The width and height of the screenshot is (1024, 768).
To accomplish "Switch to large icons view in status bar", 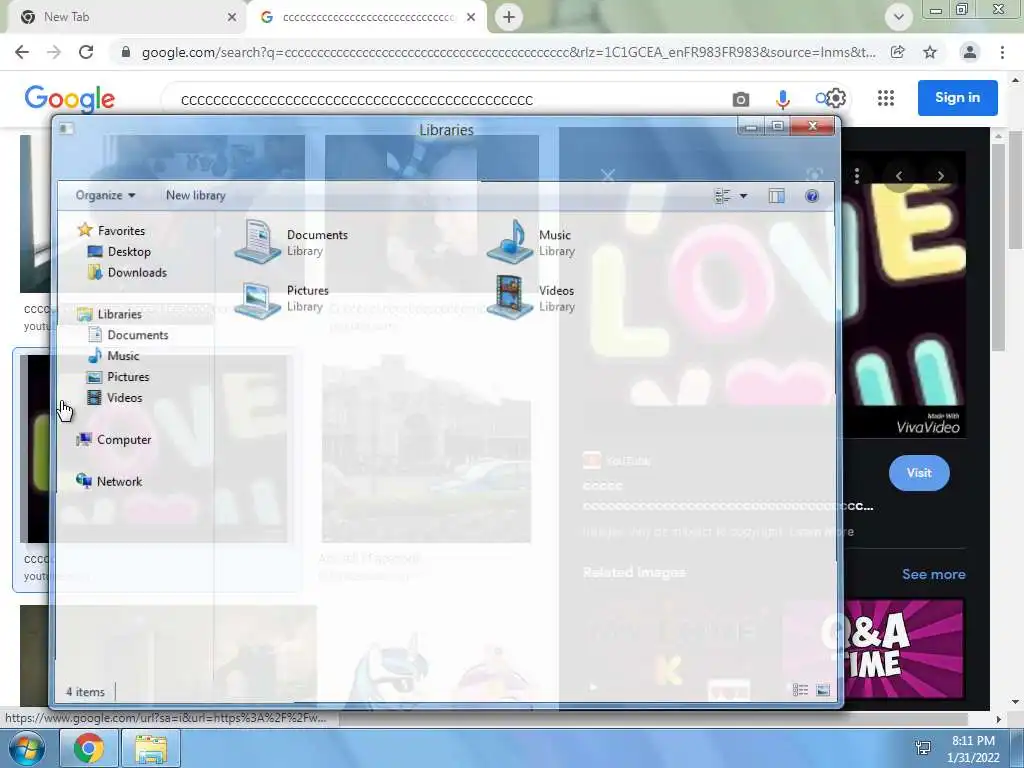I will 823,690.
